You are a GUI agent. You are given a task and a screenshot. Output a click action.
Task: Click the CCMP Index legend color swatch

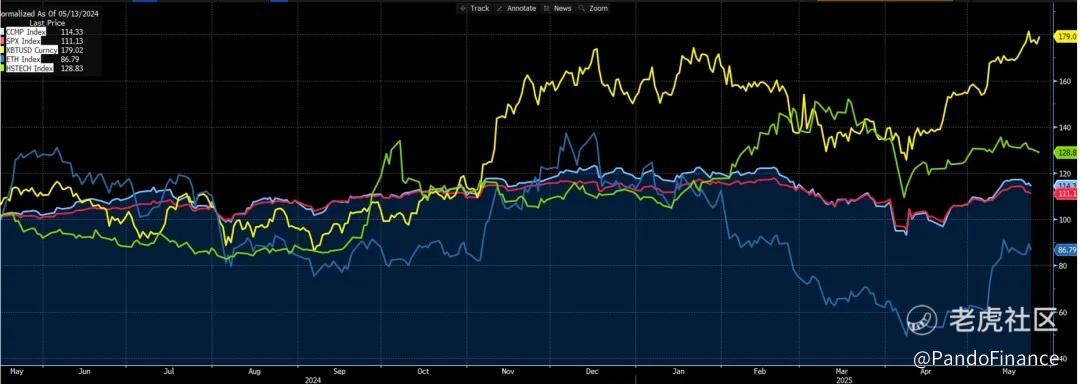[x=3, y=32]
